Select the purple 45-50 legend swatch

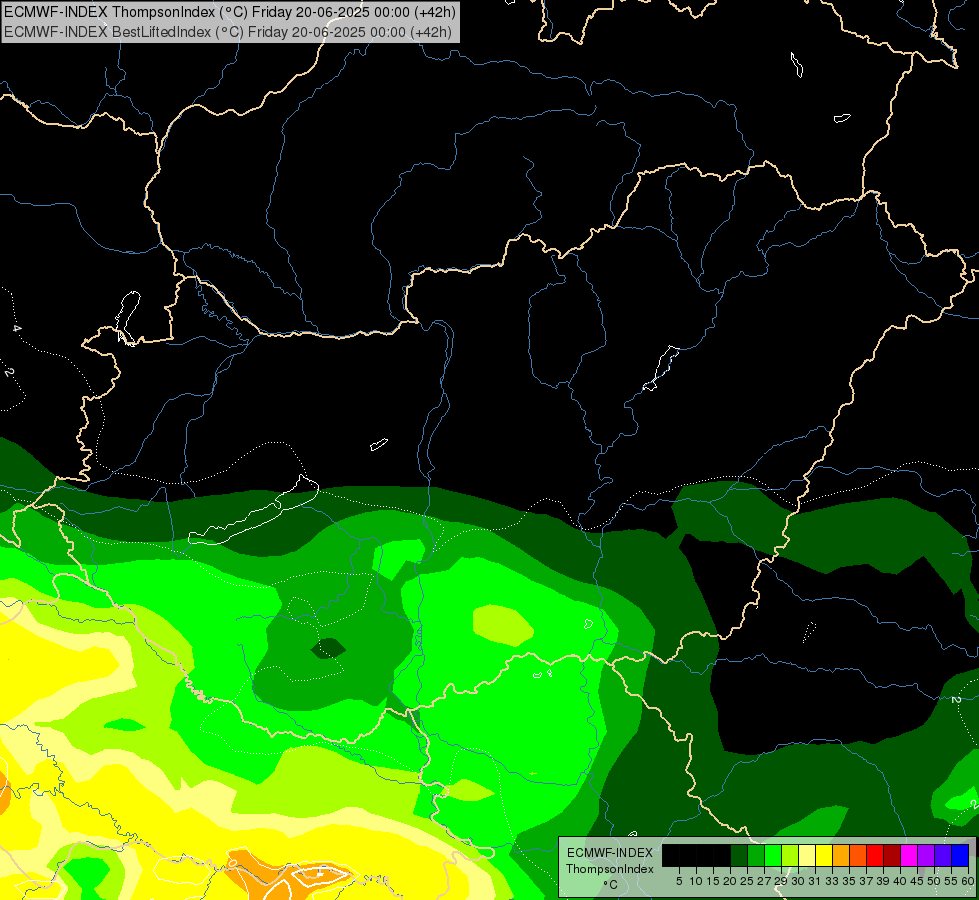pos(926,855)
